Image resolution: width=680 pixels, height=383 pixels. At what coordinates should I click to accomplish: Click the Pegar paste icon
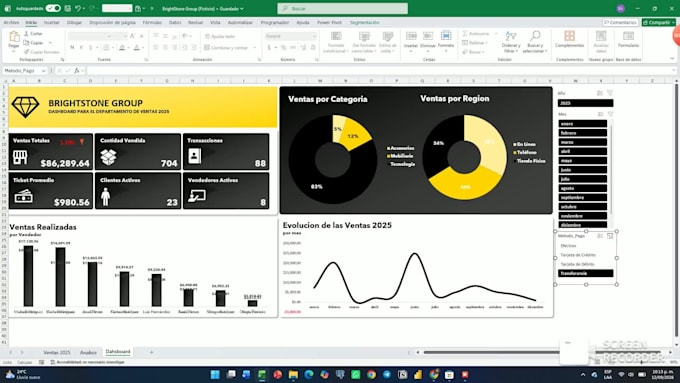click(x=14, y=37)
